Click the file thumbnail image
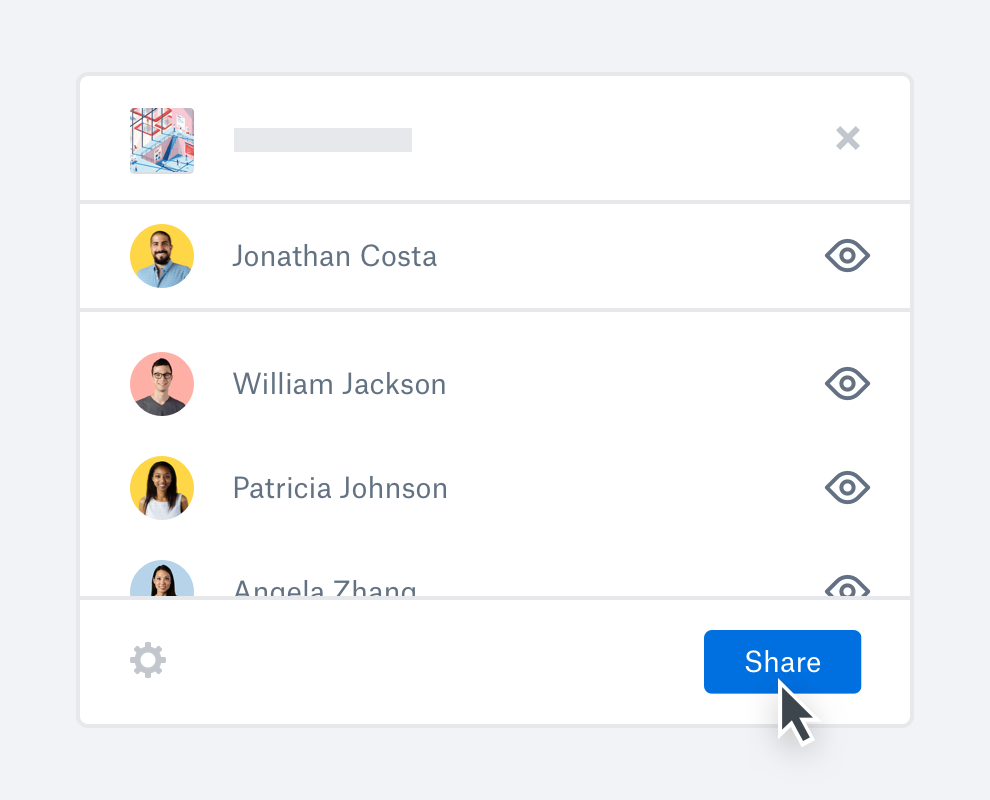Viewport: 990px width, 800px height. [x=162, y=140]
